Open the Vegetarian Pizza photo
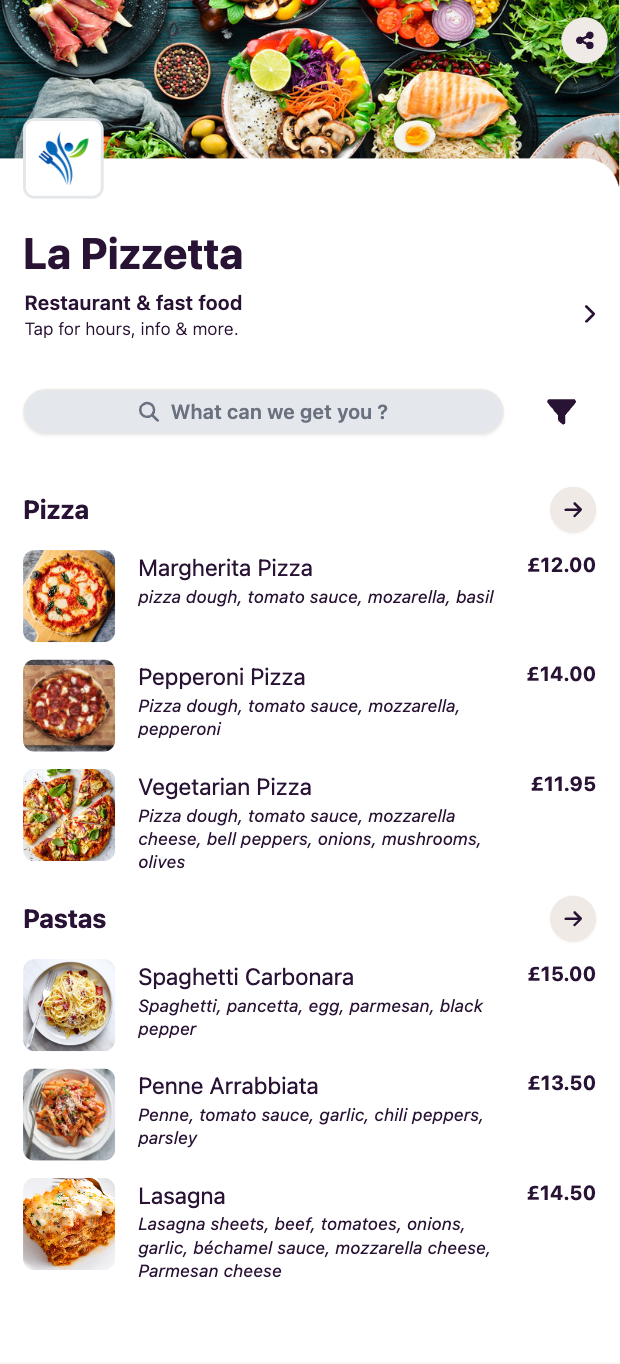The image size is (620, 1364). (x=69, y=815)
